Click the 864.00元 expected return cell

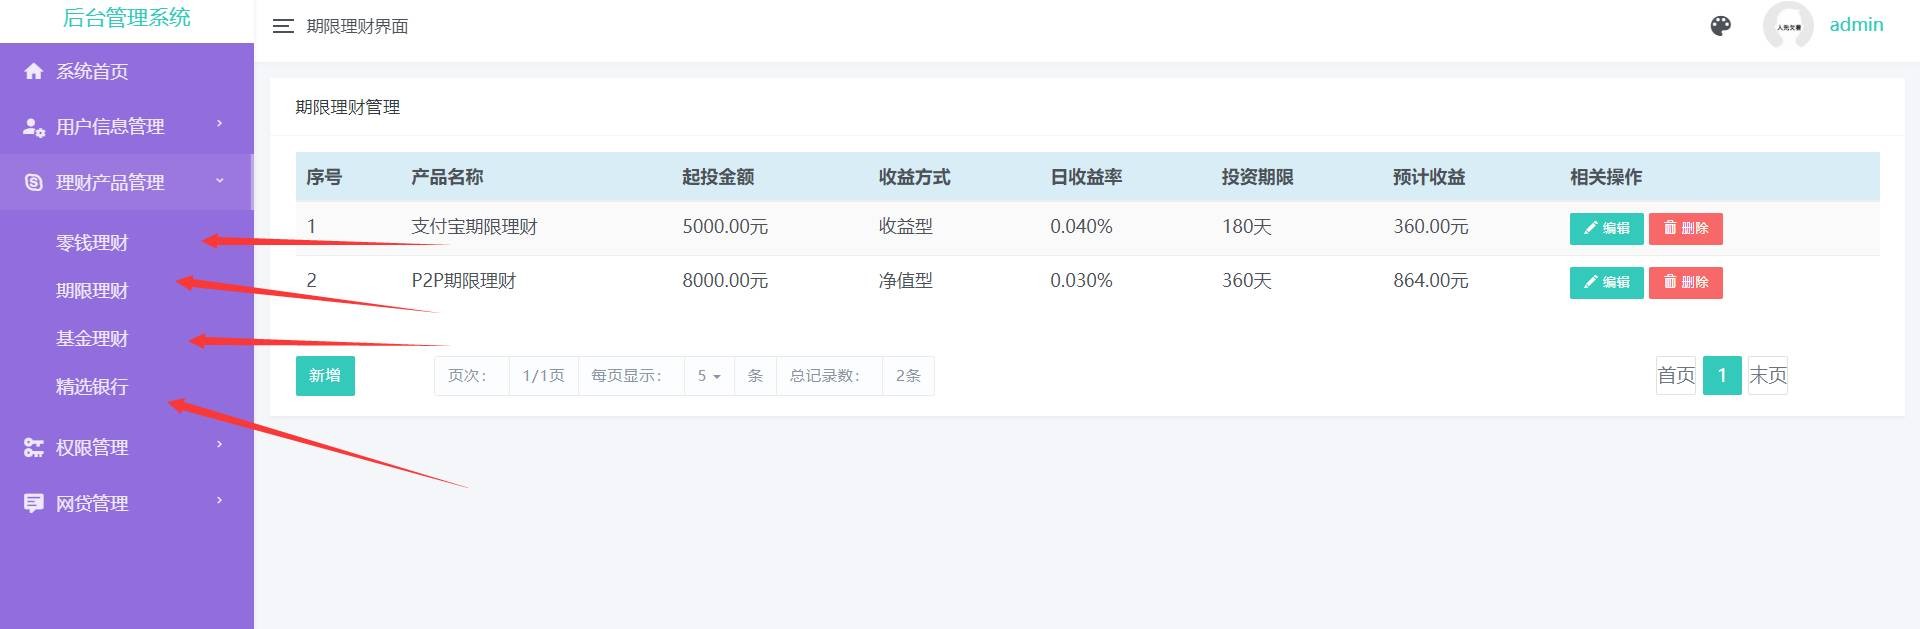(1431, 281)
